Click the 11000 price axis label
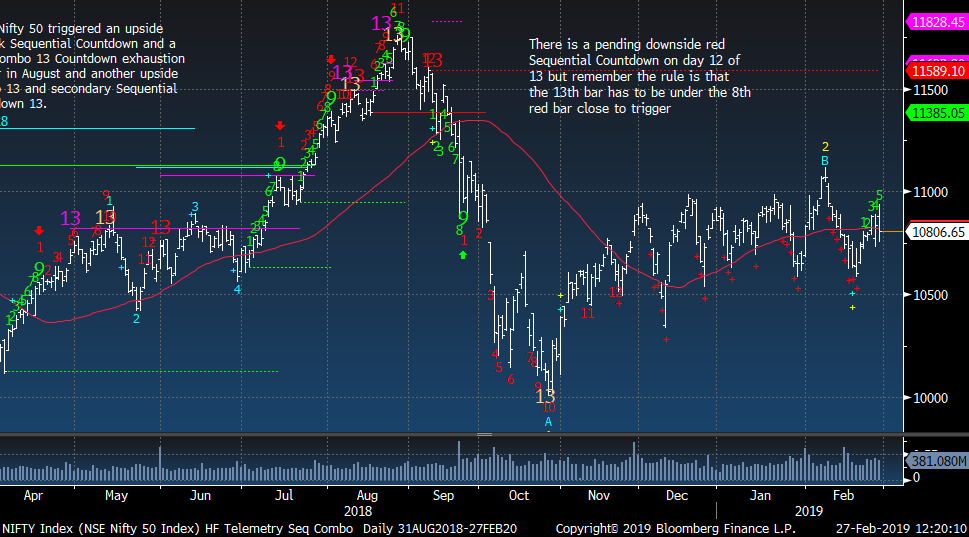969x537 pixels. [930, 192]
